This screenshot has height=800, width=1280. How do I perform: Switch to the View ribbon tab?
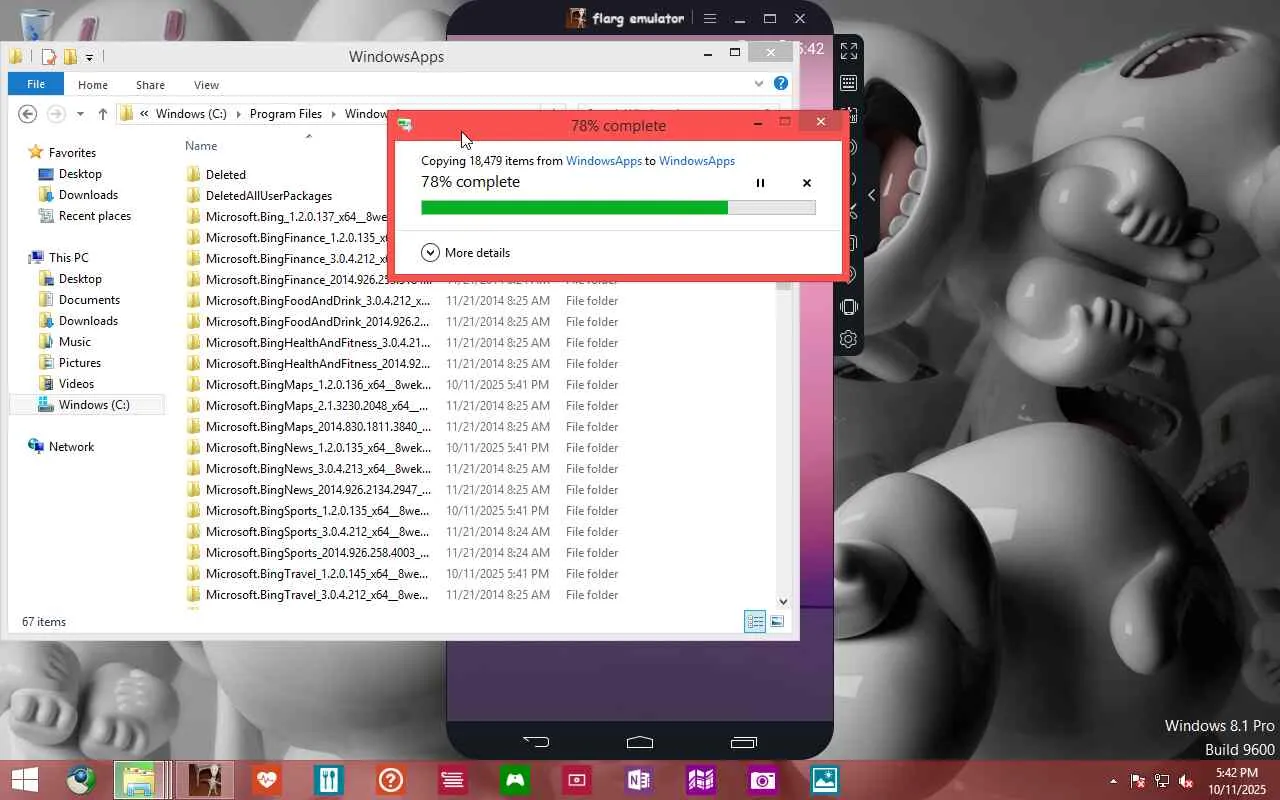[x=206, y=85]
